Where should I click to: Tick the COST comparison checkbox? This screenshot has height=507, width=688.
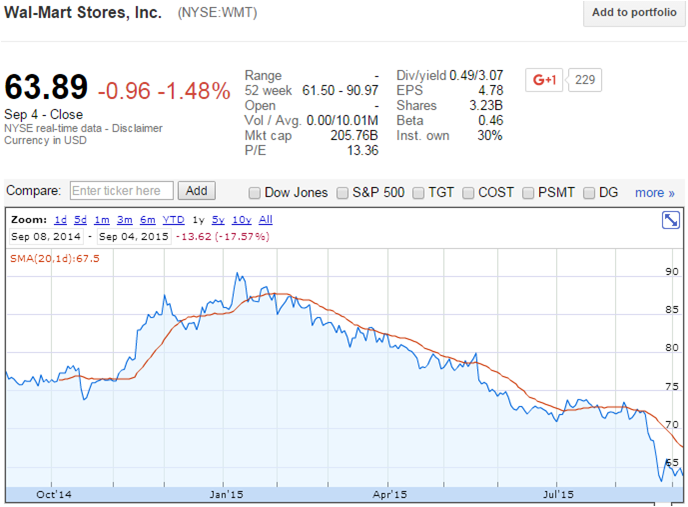(469, 192)
